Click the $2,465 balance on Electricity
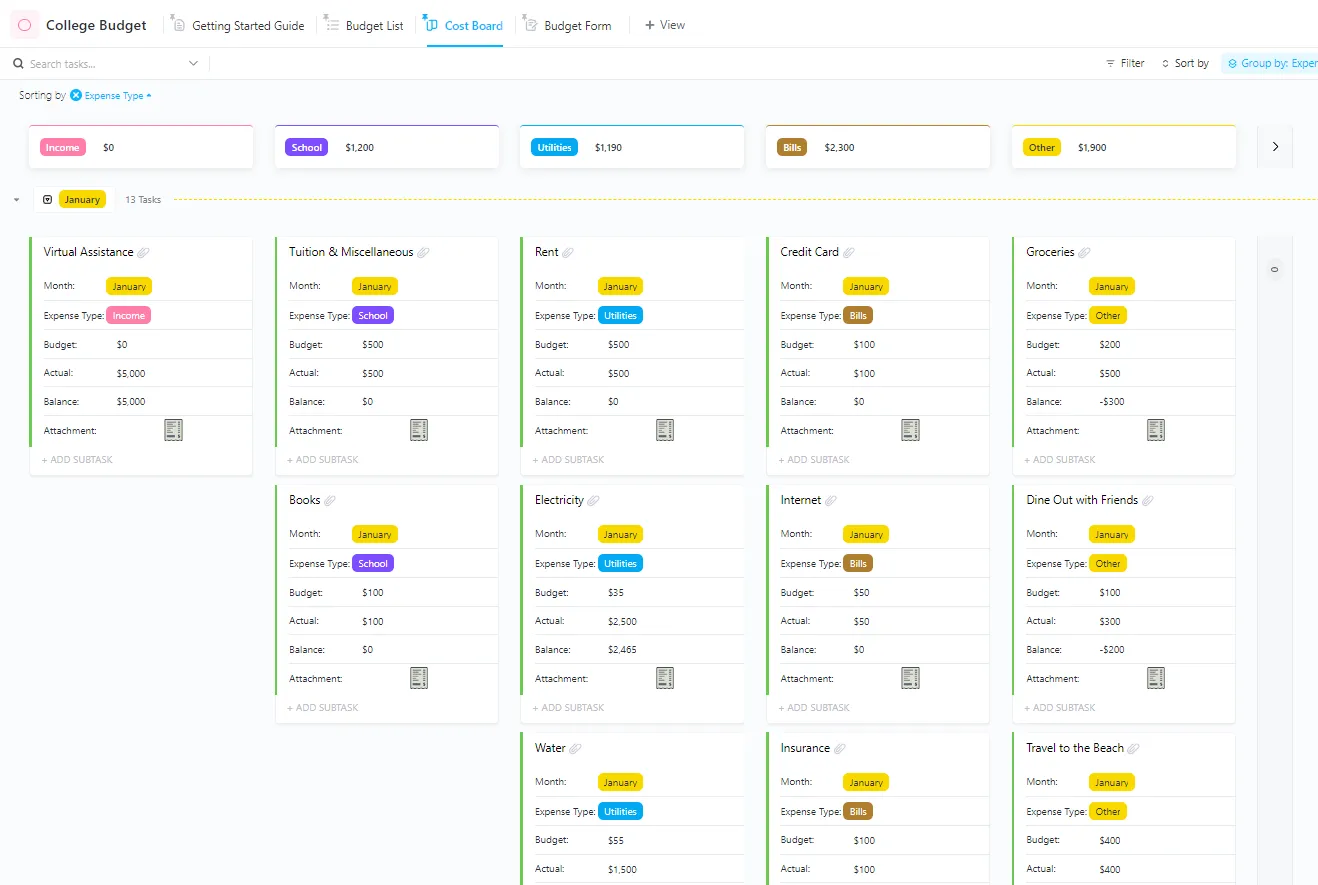The image size is (1318, 885). (x=622, y=650)
